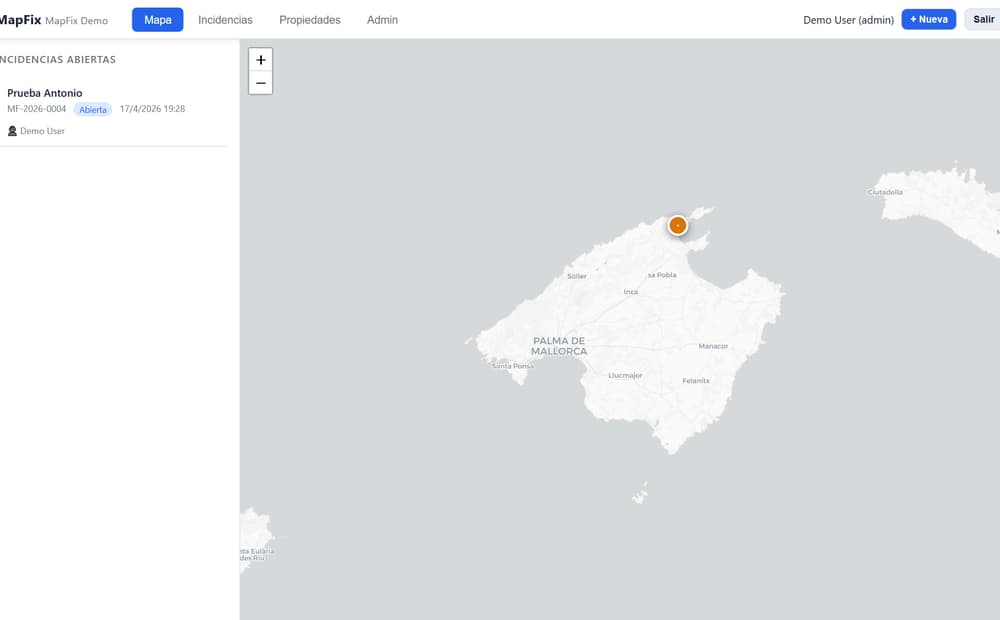Image resolution: width=1000 pixels, height=620 pixels.
Task: Click the Demo User (admin) label
Action: [x=848, y=20]
